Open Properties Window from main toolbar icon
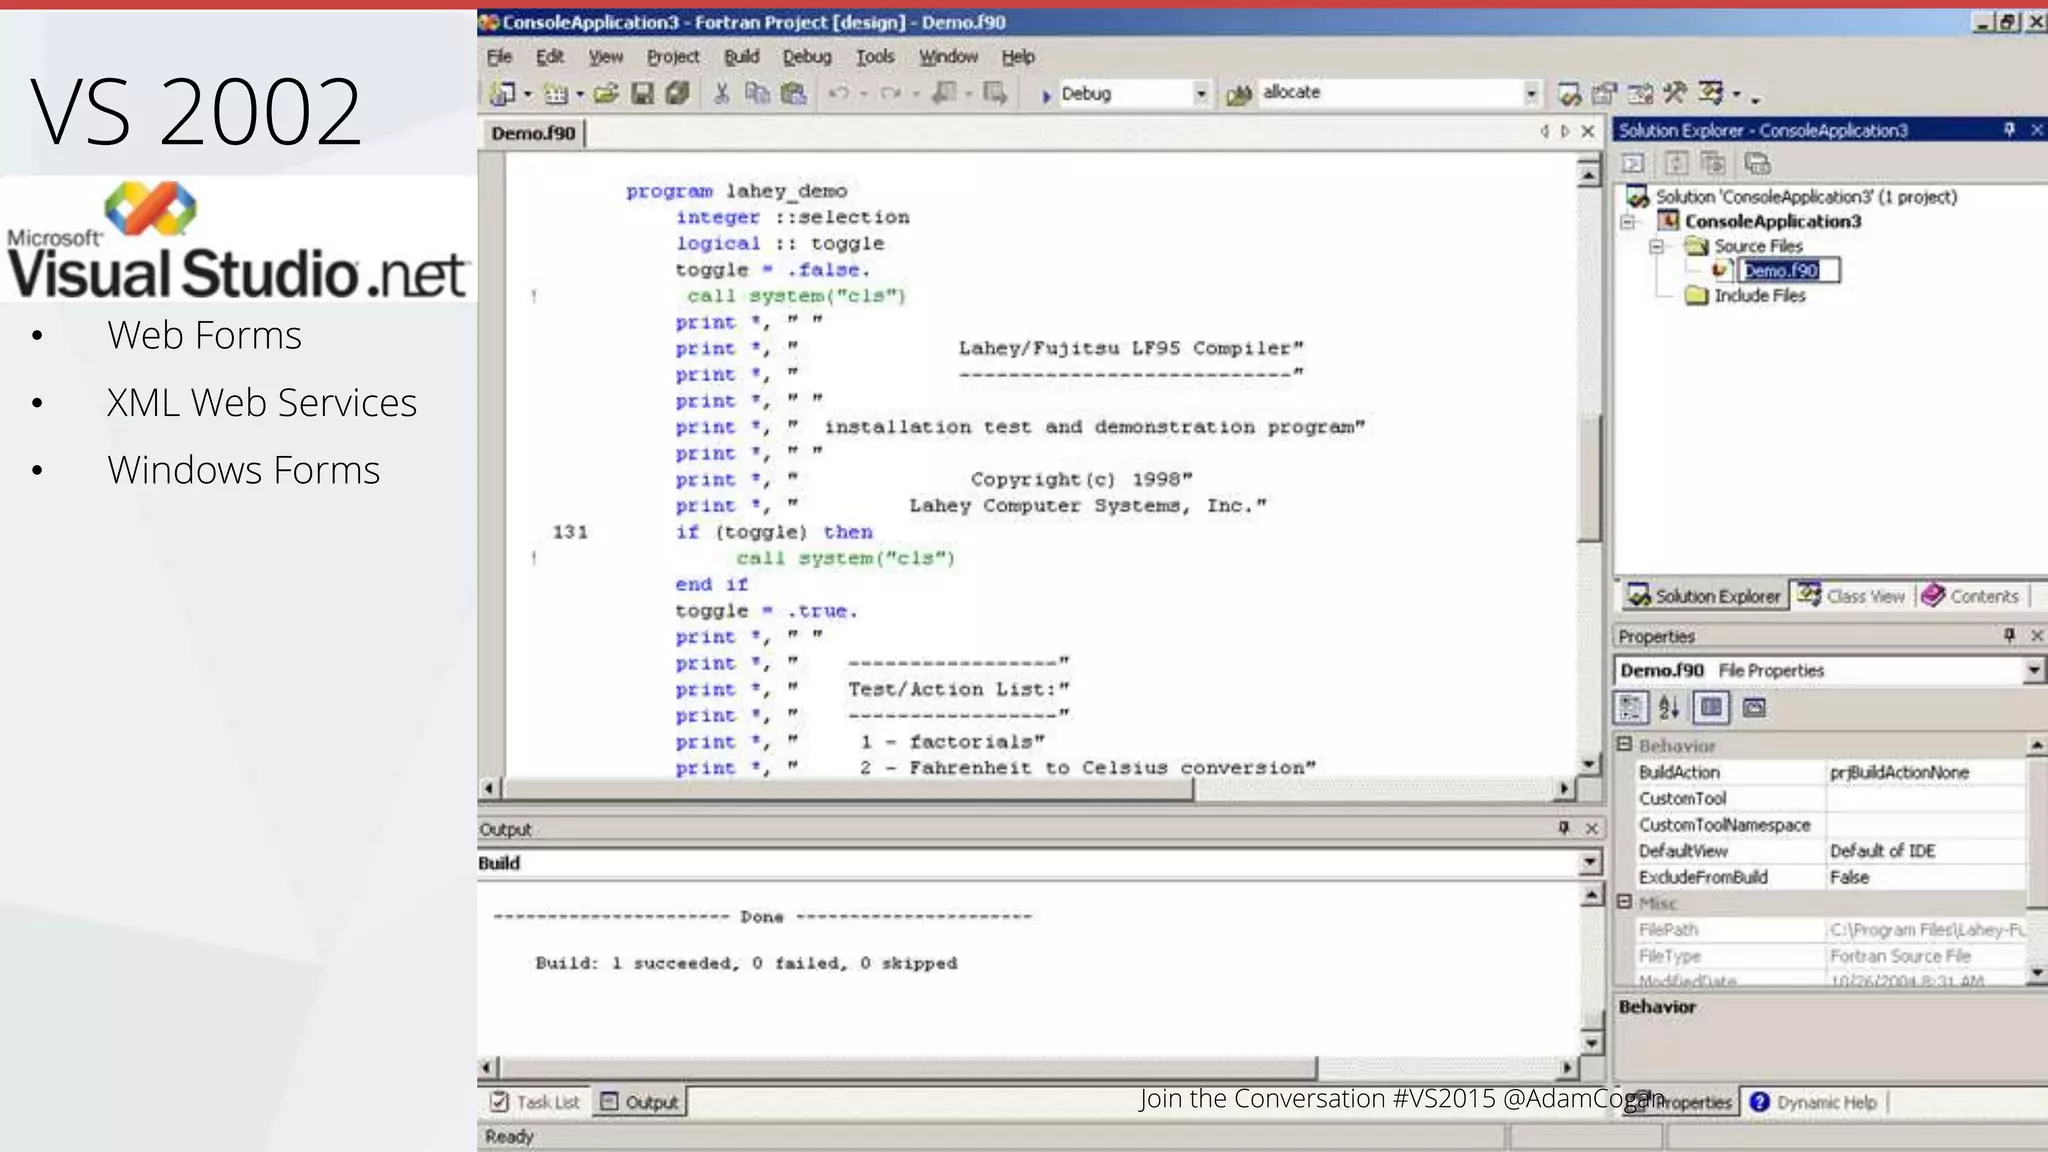Screen dimensions: 2048x1152 [x=1604, y=94]
